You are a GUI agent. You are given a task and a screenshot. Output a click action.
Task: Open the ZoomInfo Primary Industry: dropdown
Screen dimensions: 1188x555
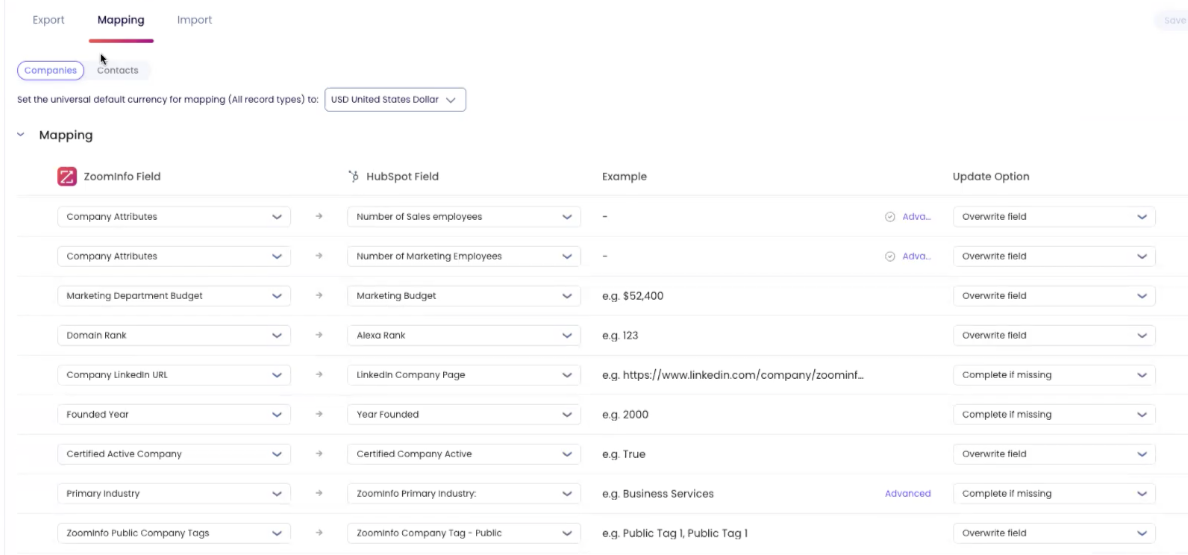(464, 494)
